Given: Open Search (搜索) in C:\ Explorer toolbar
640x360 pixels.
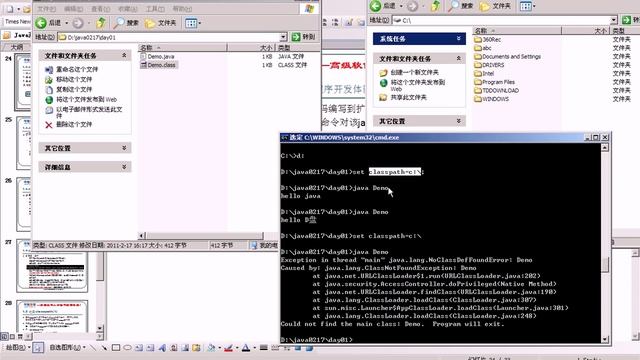Looking at the screenshot, I should (x=460, y=6).
